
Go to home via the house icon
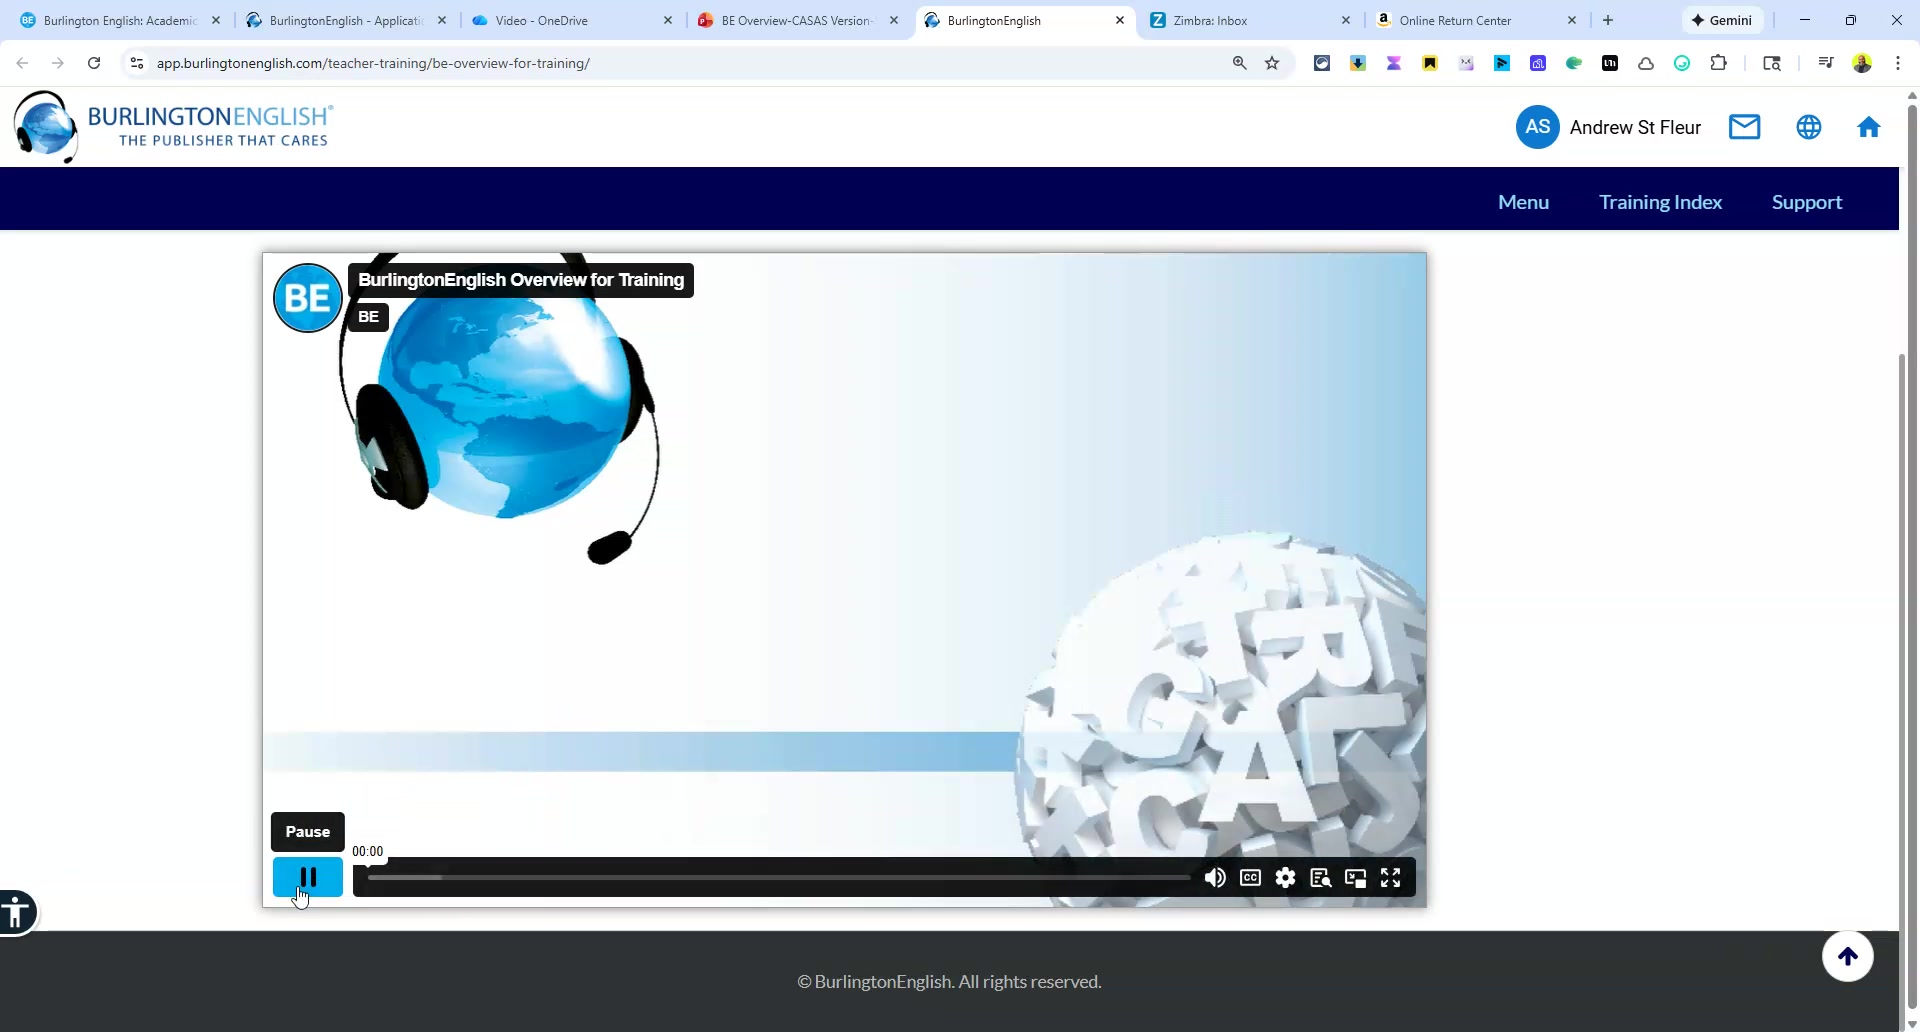click(1868, 127)
